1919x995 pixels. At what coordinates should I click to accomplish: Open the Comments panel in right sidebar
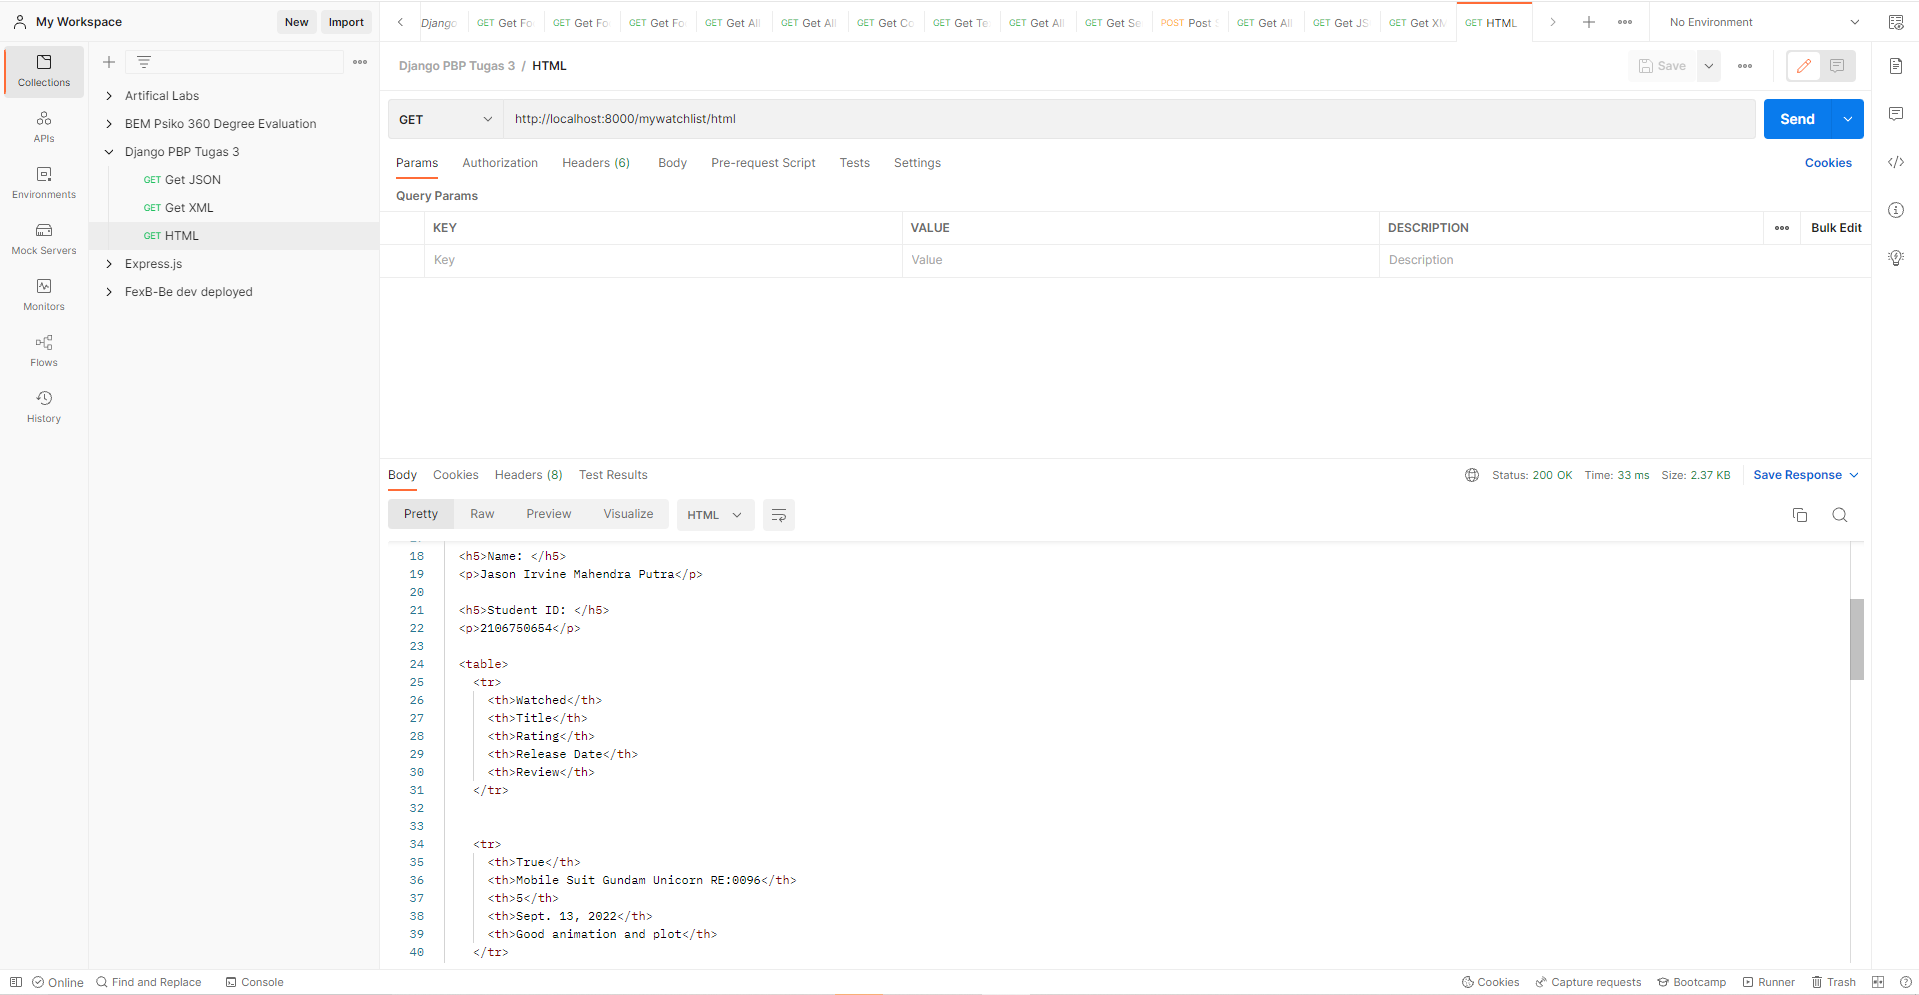pos(1895,113)
